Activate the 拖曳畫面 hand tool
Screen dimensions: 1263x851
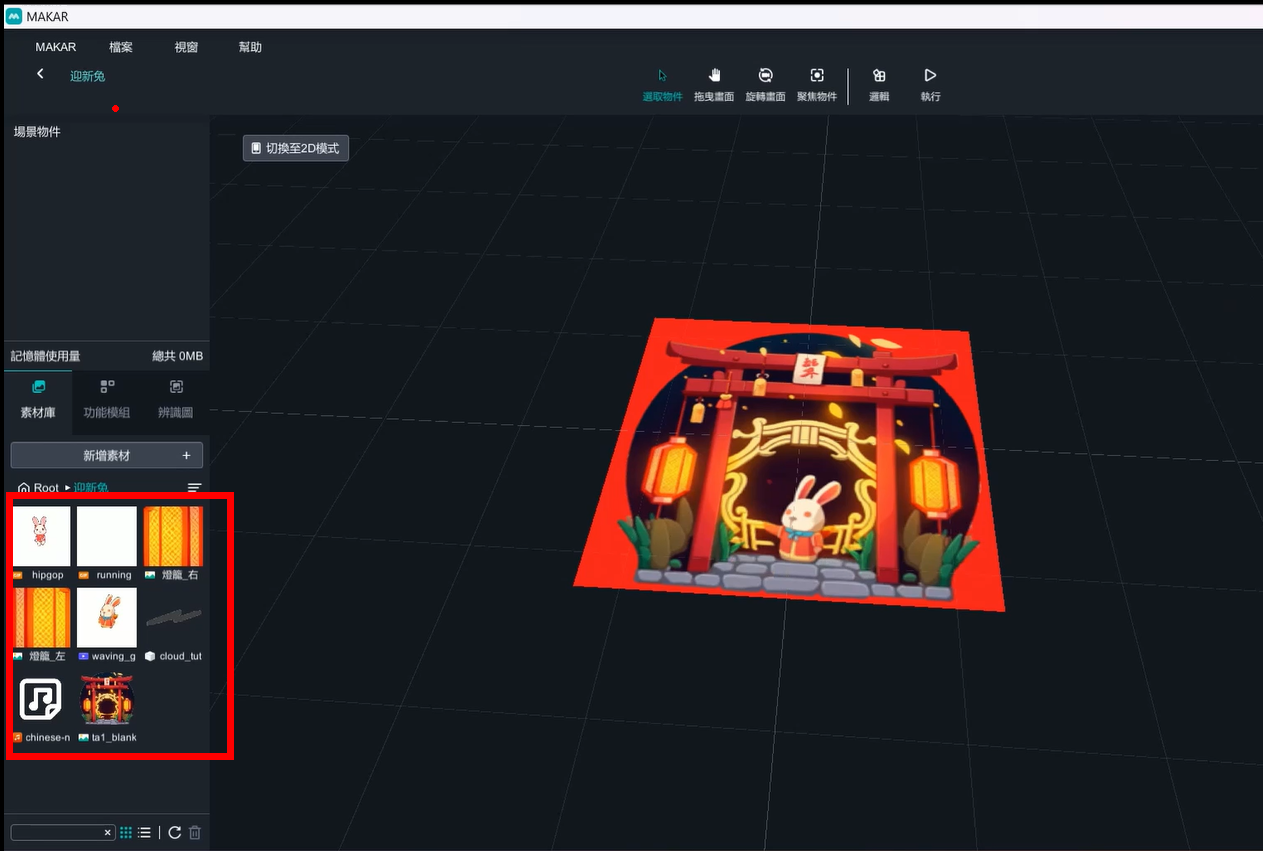click(714, 84)
